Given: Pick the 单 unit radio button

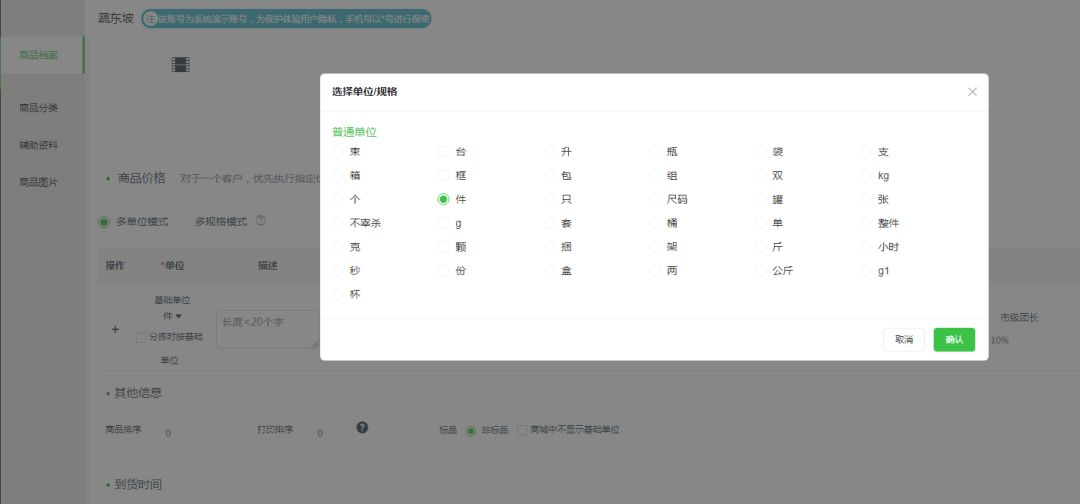Looking at the screenshot, I should (x=760, y=223).
